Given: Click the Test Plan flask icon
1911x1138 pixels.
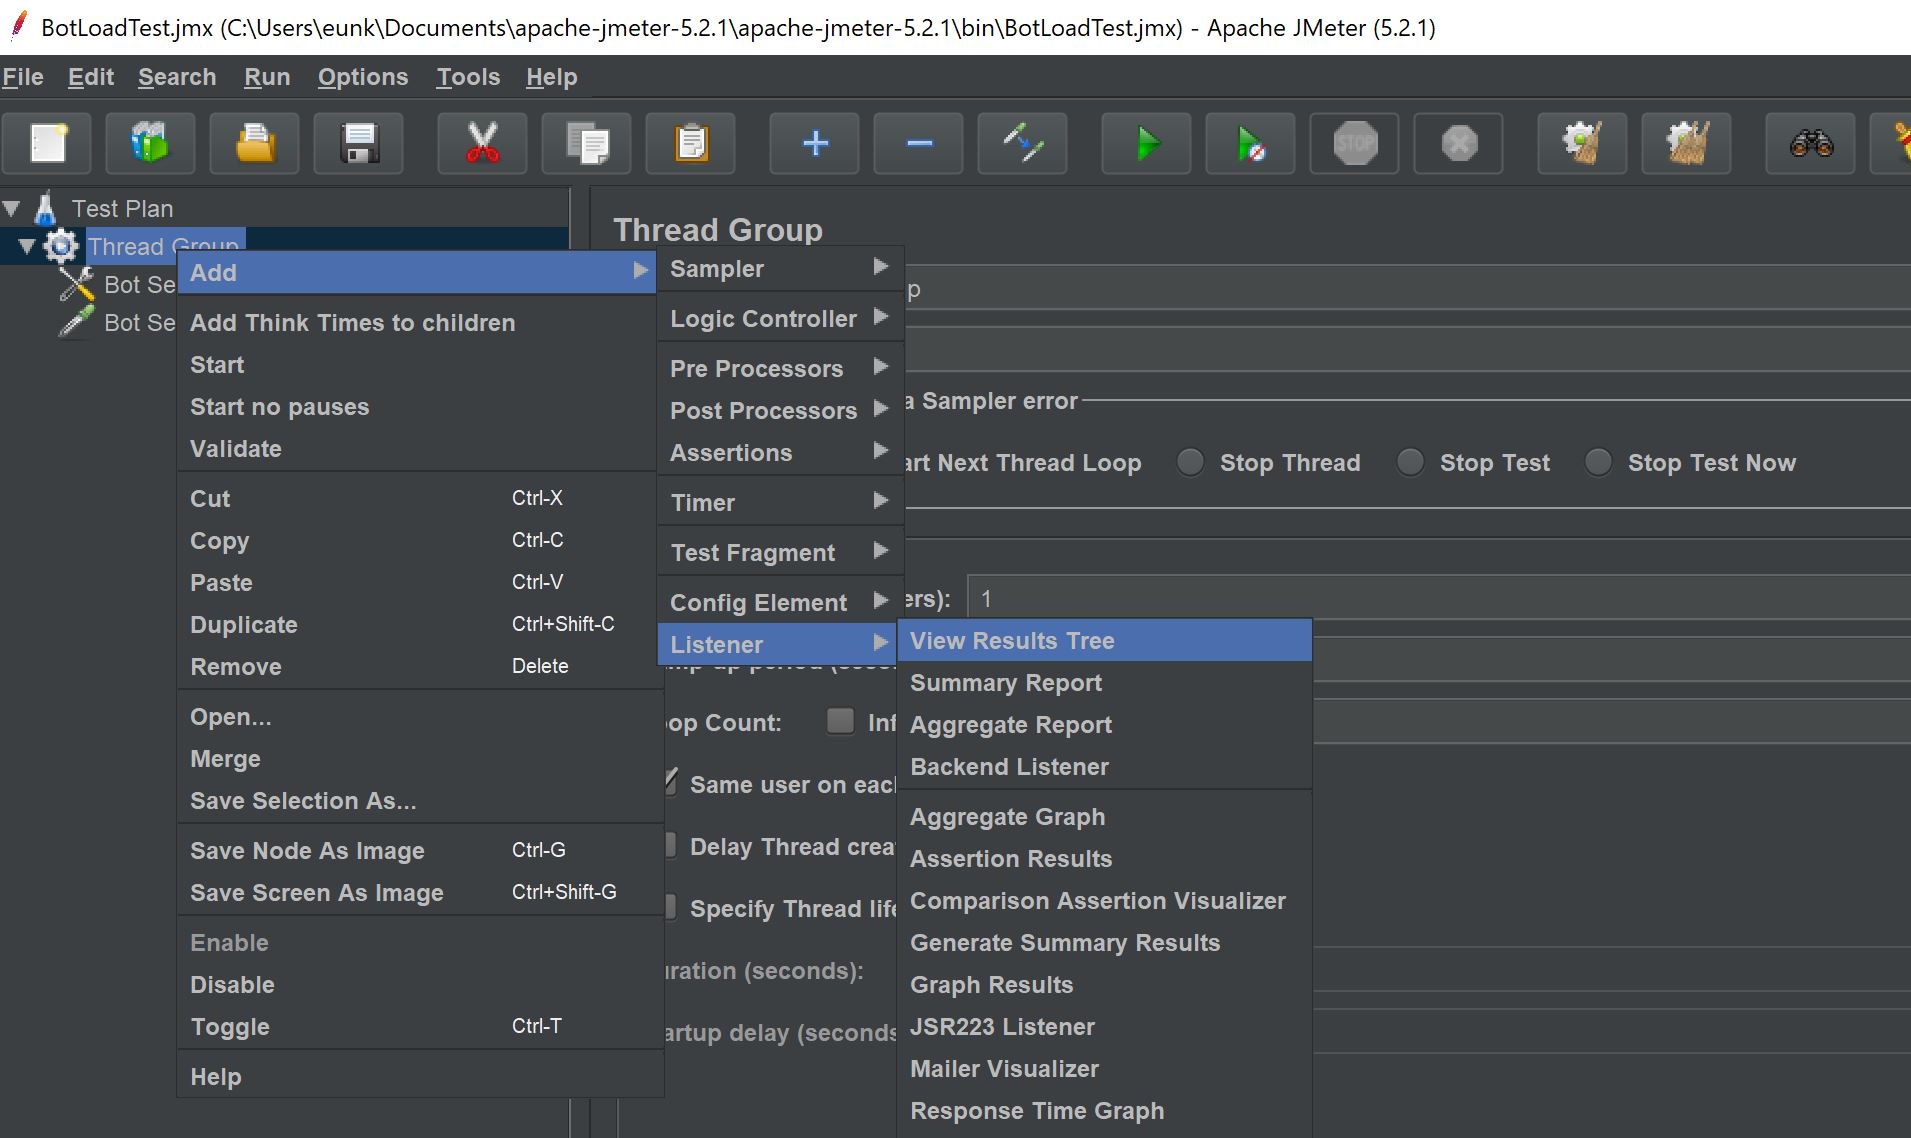Looking at the screenshot, I should coord(45,208).
